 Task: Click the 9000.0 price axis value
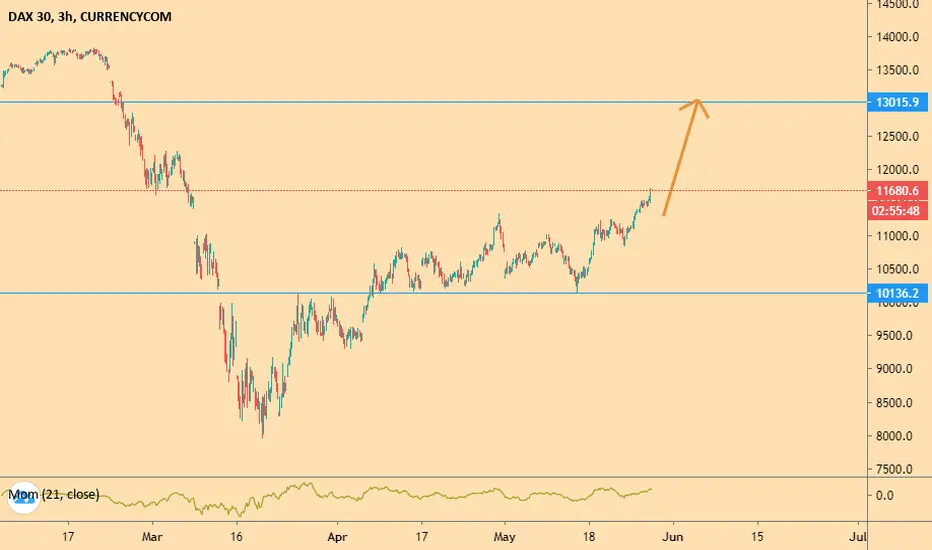pos(895,369)
